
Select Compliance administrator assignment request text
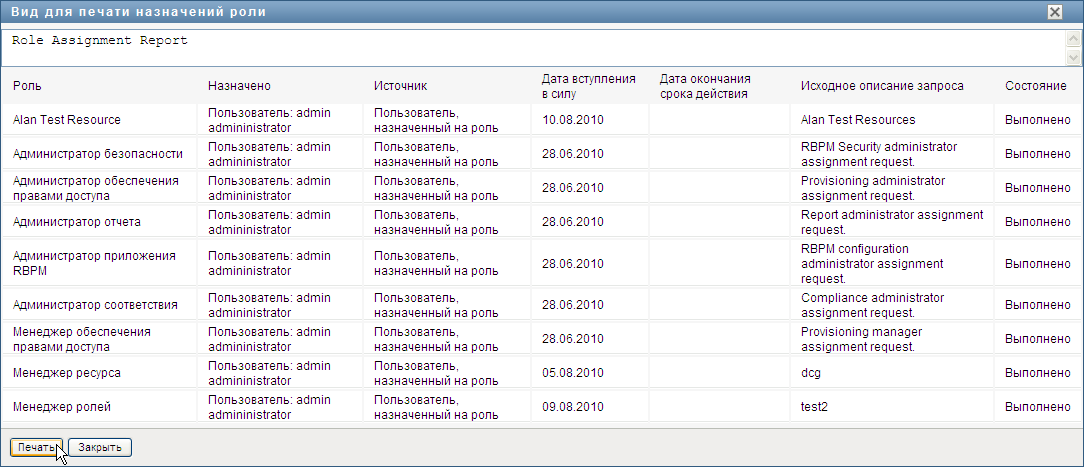pyautogui.click(x=872, y=305)
